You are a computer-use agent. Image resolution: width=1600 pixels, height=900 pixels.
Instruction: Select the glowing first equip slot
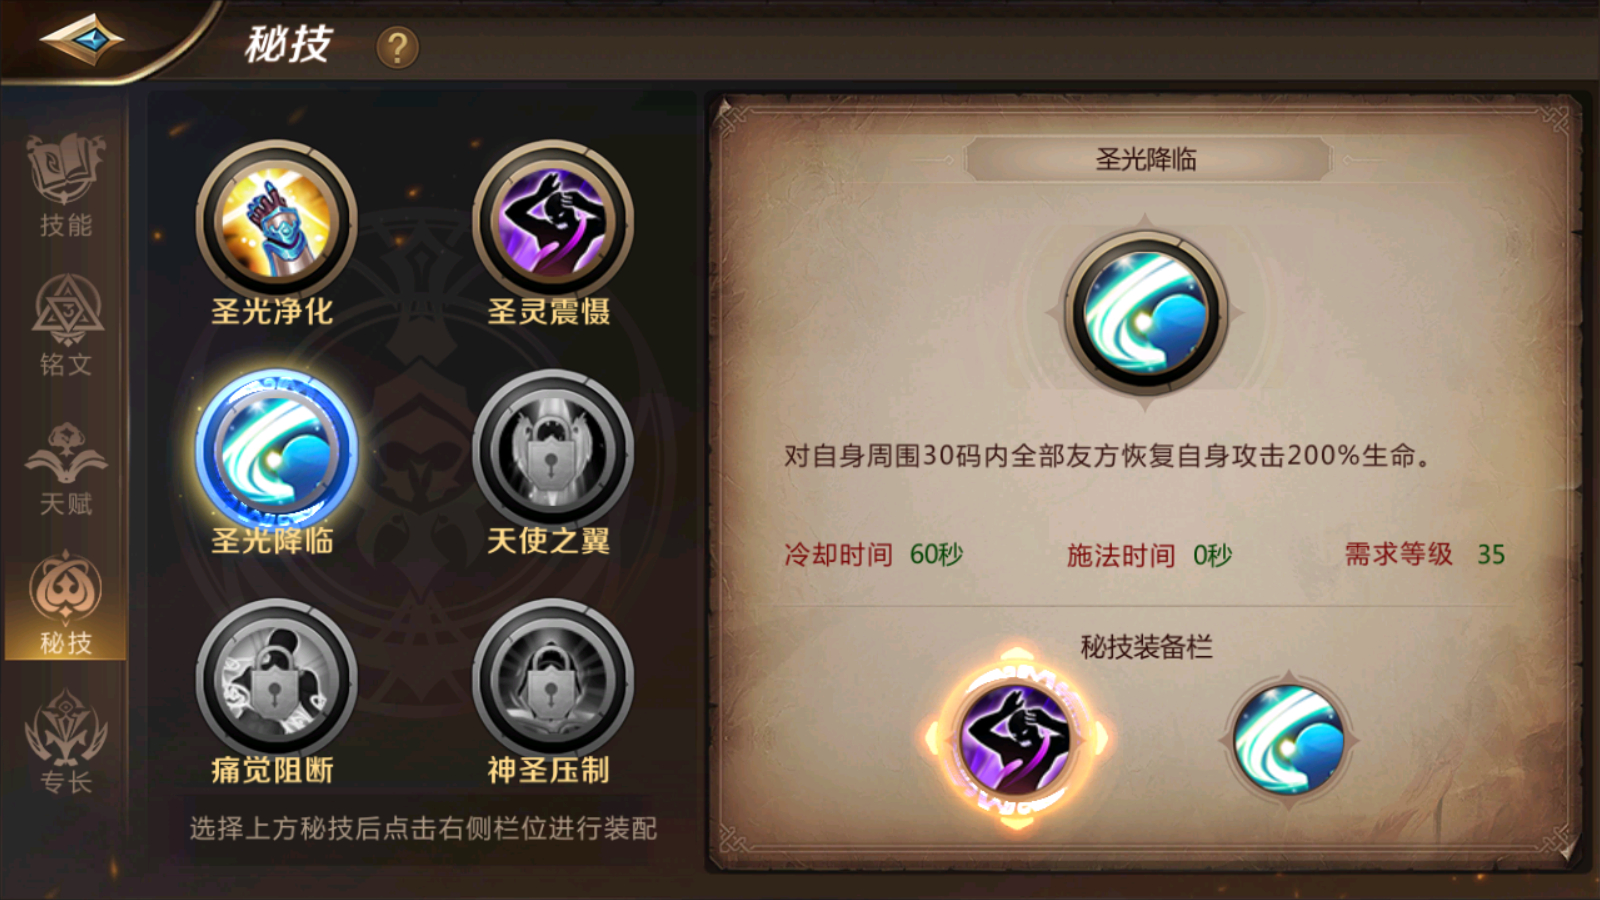coord(1016,740)
